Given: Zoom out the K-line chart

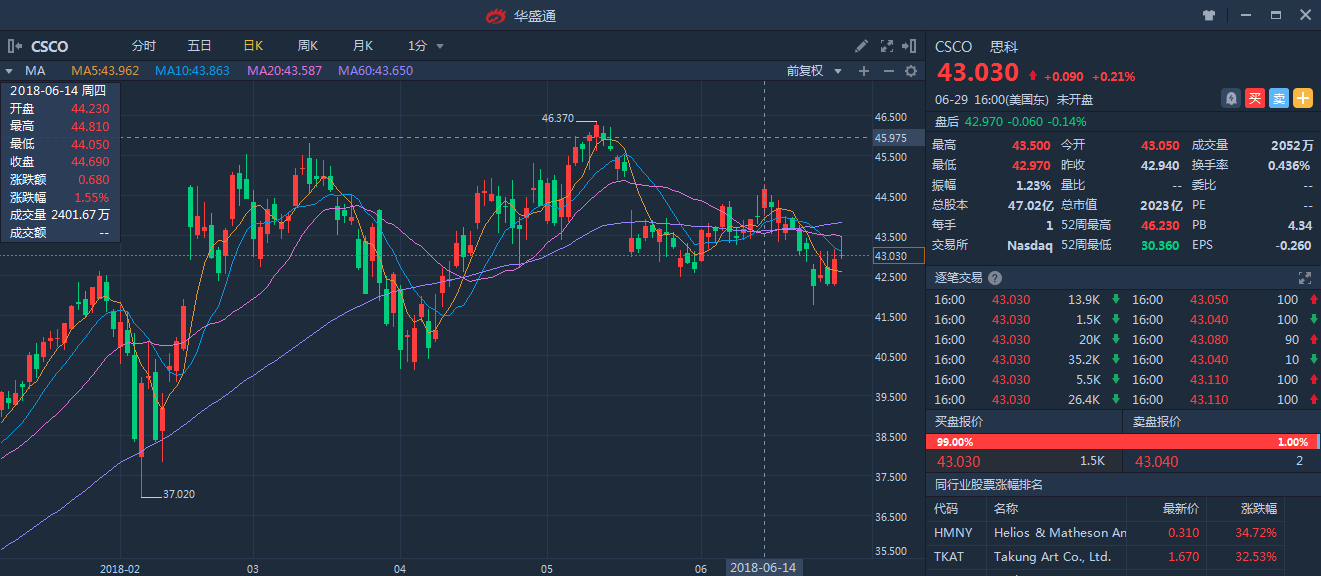Looking at the screenshot, I should tap(888, 71).
